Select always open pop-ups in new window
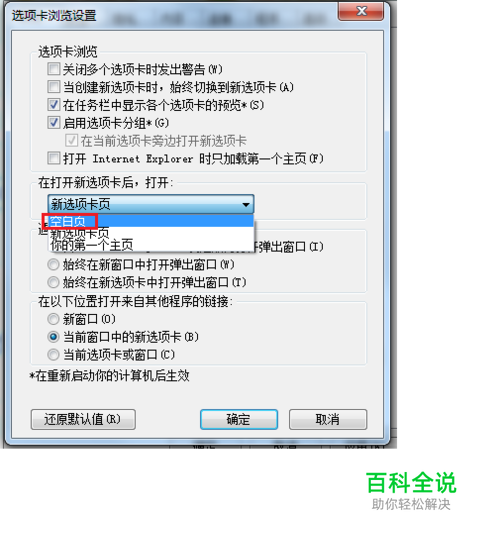Viewport: 500px width, 543px height. pos(53,265)
